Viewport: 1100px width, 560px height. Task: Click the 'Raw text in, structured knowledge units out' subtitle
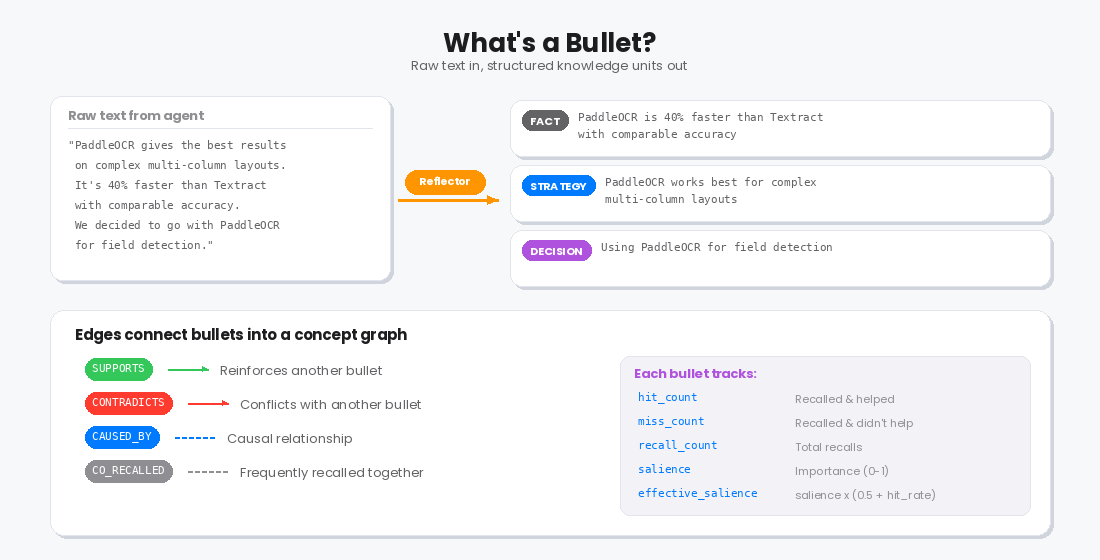click(x=549, y=66)
